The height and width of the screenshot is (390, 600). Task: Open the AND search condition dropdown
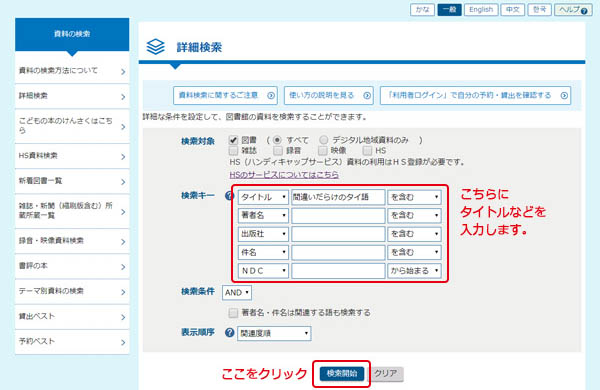(x=237, y=293)
